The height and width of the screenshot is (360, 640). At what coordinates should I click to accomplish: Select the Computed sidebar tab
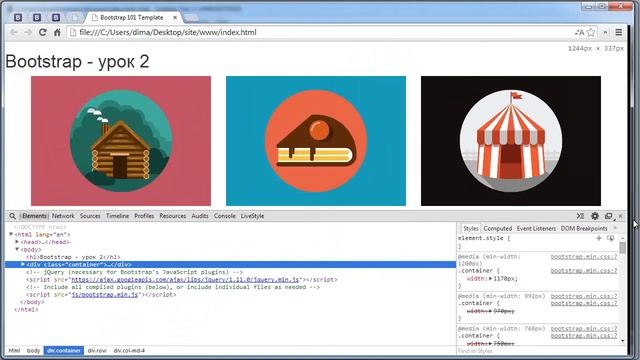tap(498, 229)
